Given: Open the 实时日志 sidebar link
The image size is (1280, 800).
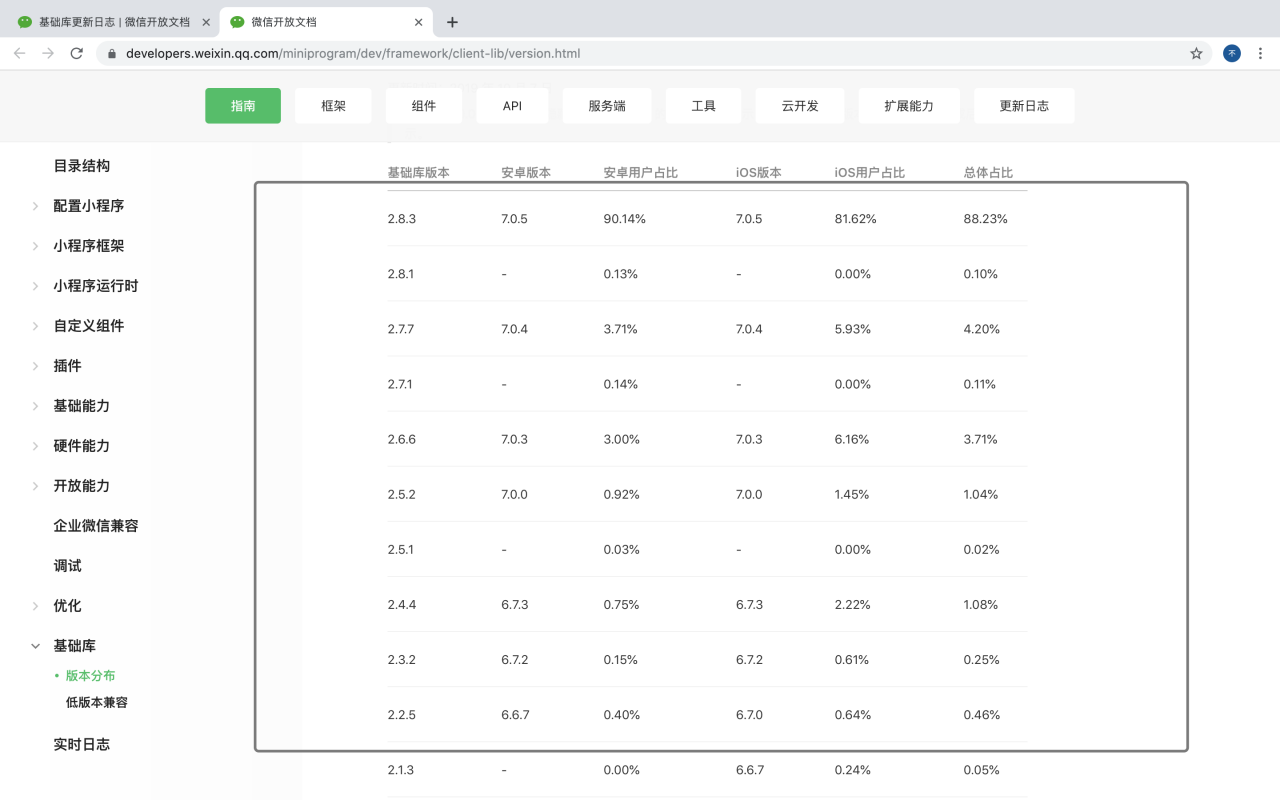Looking at the screenshot, I should pyautogui.click(x=82, y=744).
